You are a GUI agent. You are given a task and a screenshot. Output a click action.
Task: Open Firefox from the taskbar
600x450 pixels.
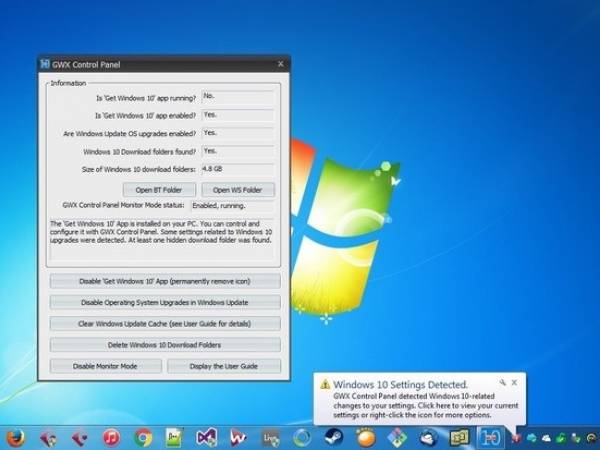16,438
